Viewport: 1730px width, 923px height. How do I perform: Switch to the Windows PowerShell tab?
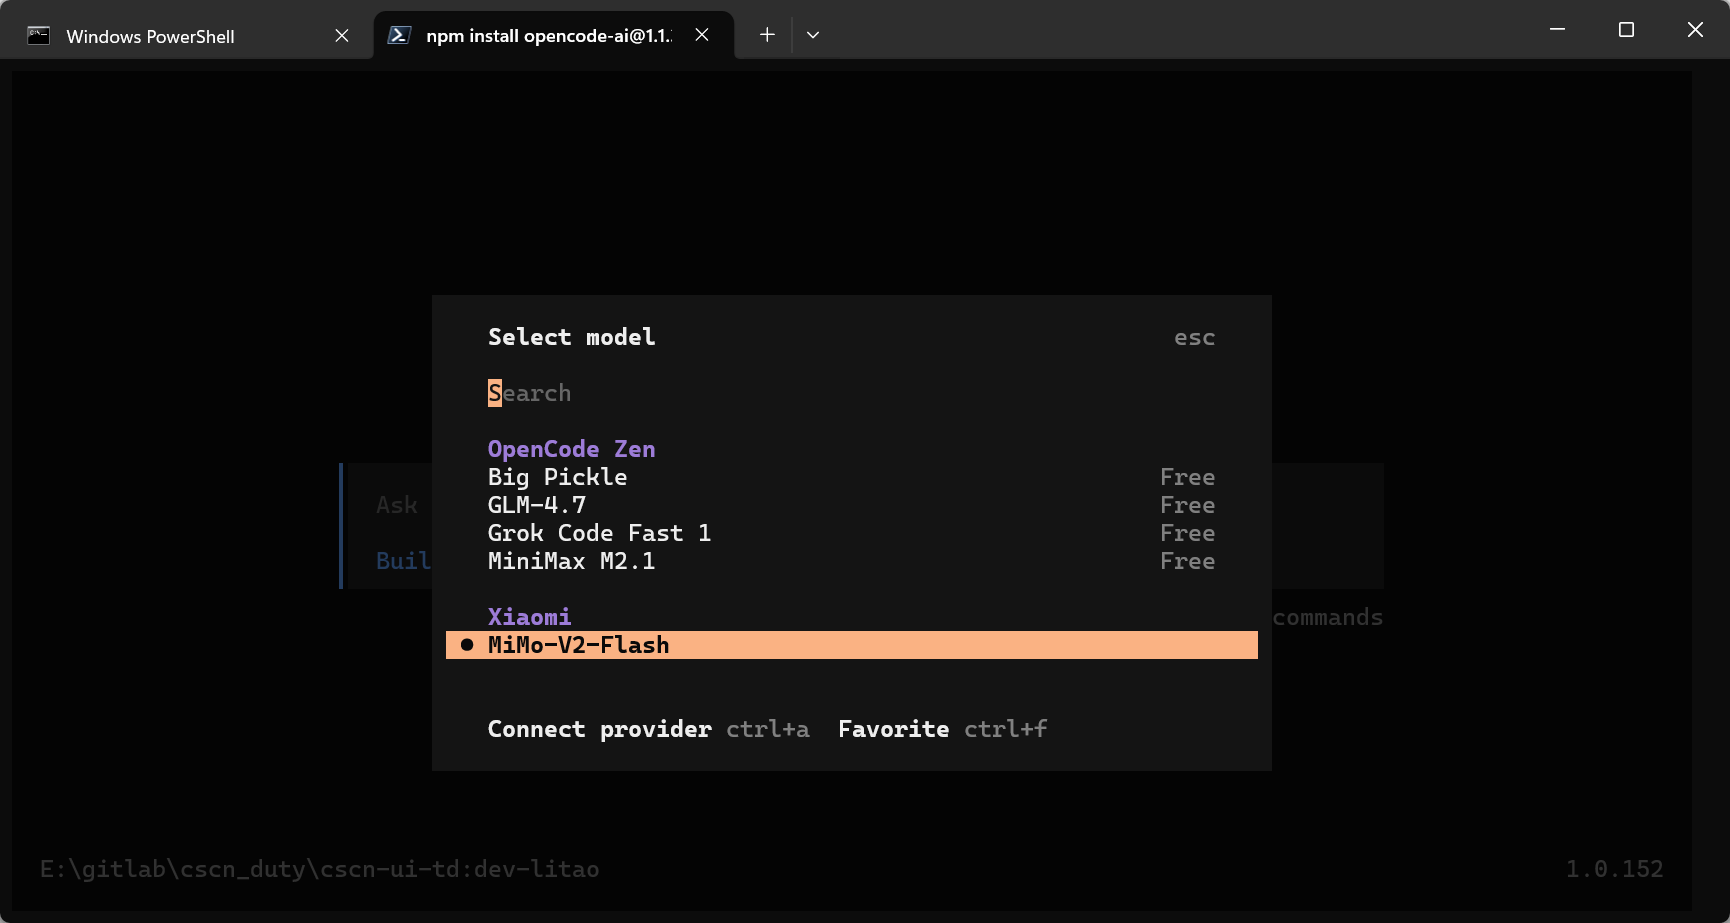[150, 37]
